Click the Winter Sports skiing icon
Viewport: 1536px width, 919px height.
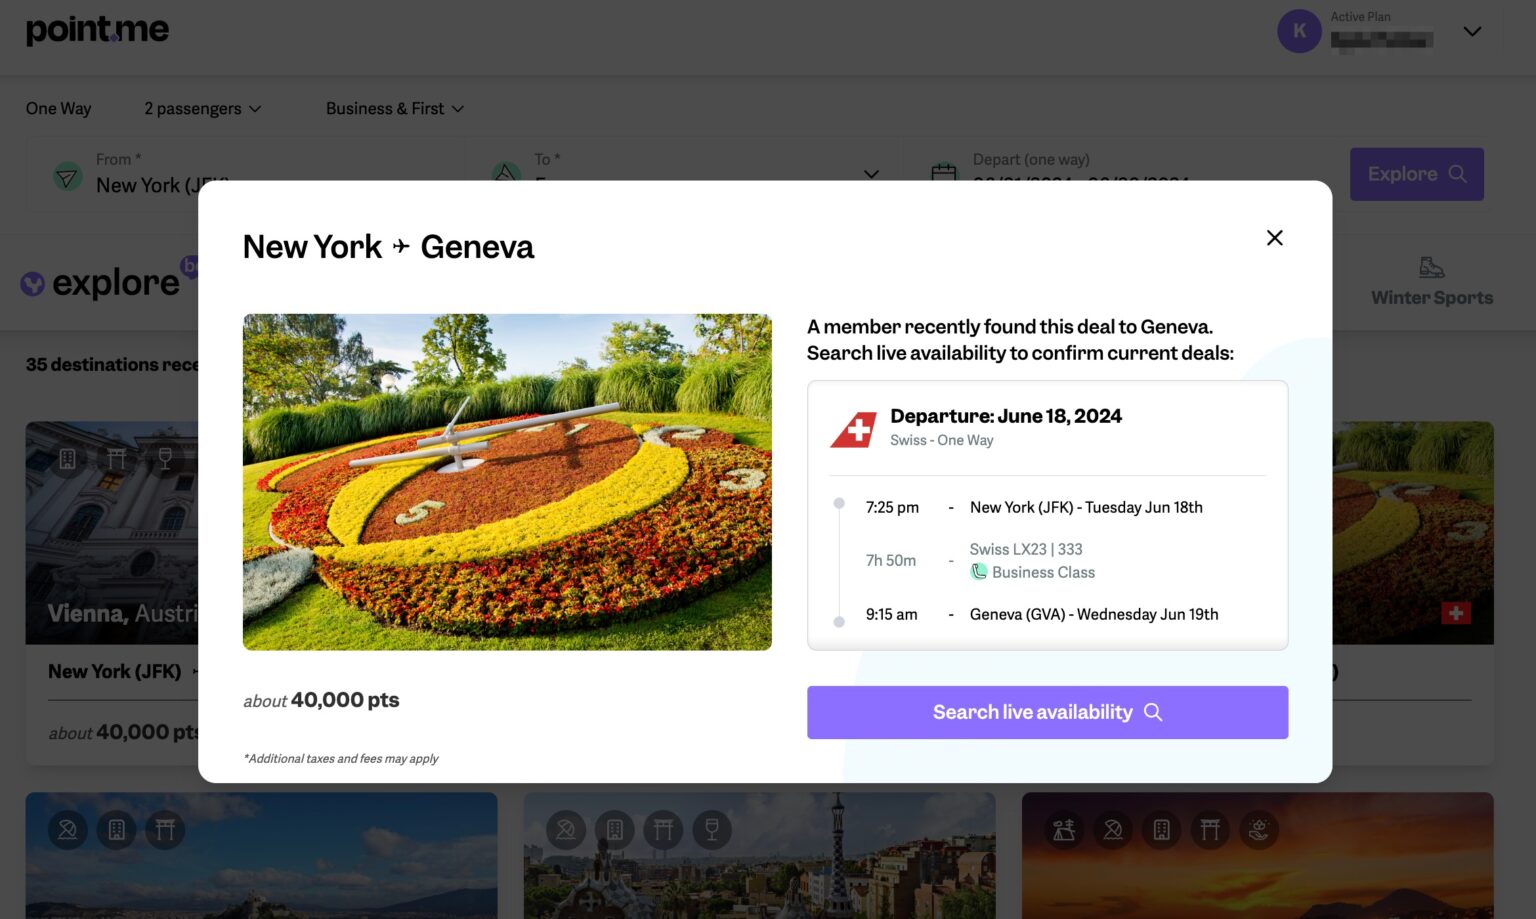click(1432, 268)
